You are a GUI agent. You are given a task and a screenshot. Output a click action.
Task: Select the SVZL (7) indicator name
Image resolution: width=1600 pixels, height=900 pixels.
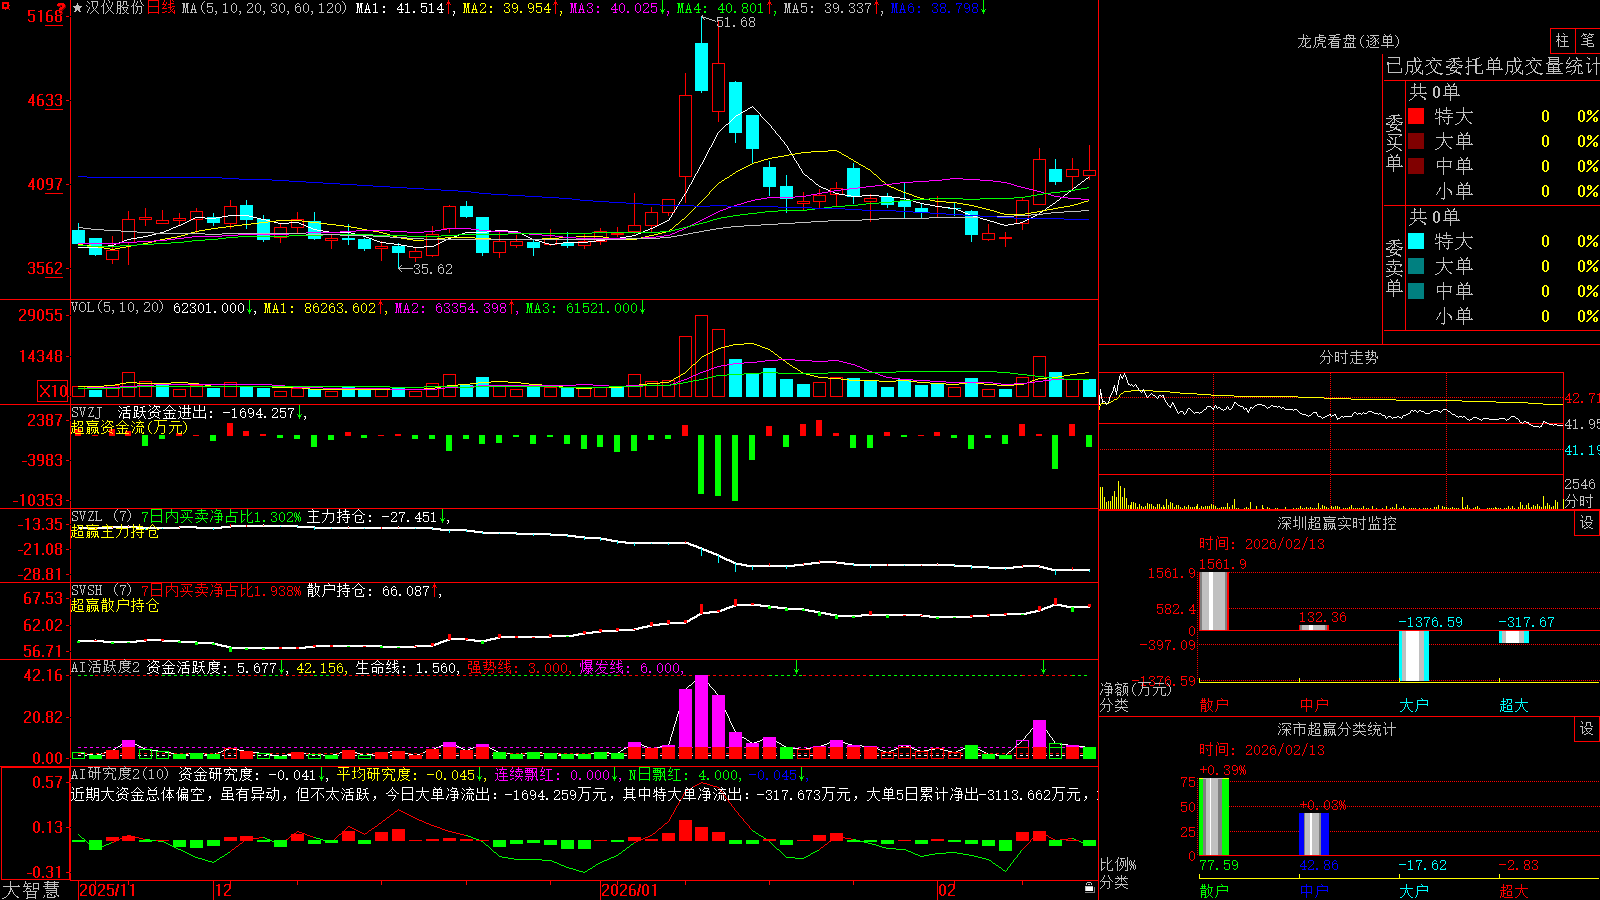coord(102,517)
